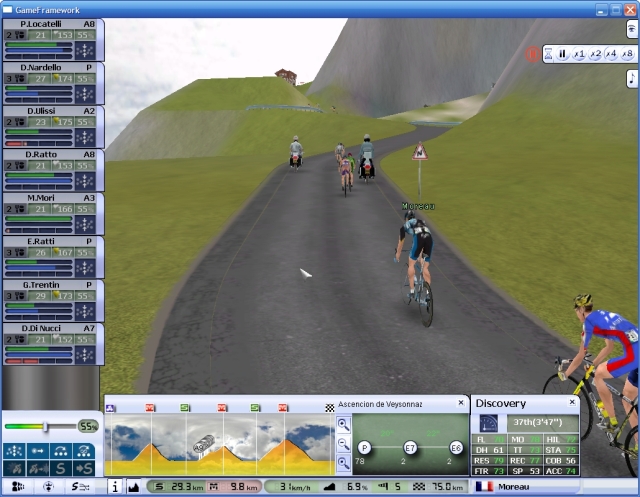Select the E7 group marker
This screenshot has height=497, width=640.
(x=409, y=447)
